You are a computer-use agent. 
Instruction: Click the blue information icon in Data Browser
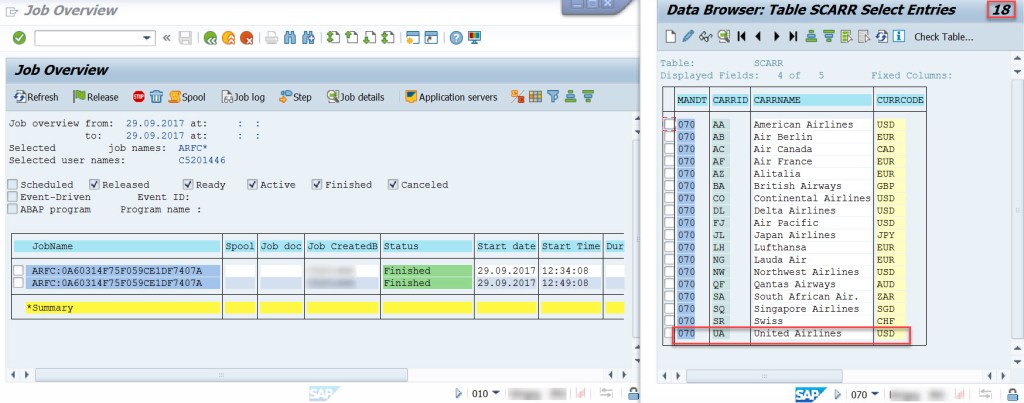(x=899, y=37)
